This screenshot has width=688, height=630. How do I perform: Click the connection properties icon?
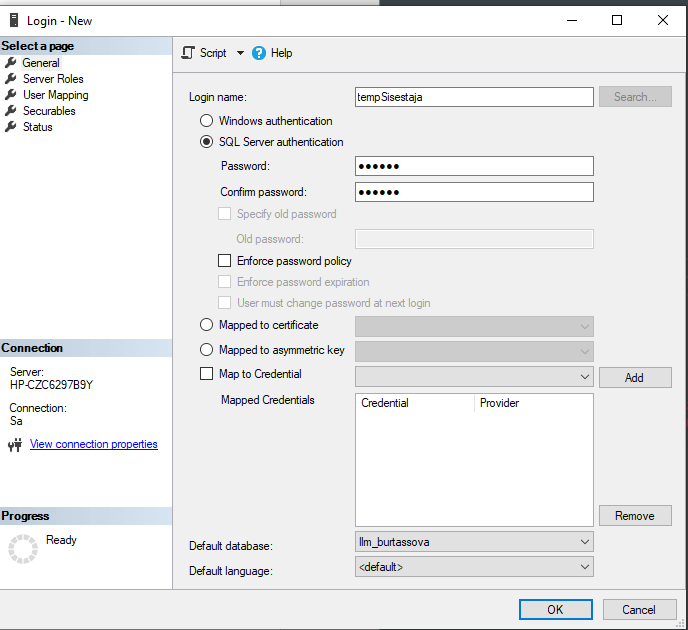(x=15, y=445)
